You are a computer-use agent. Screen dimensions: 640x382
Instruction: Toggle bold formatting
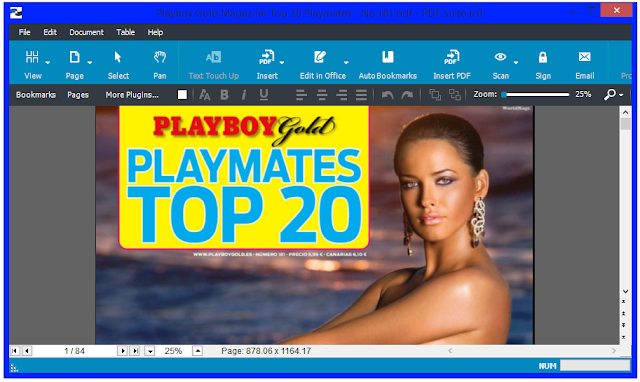(x=224, y=95)
